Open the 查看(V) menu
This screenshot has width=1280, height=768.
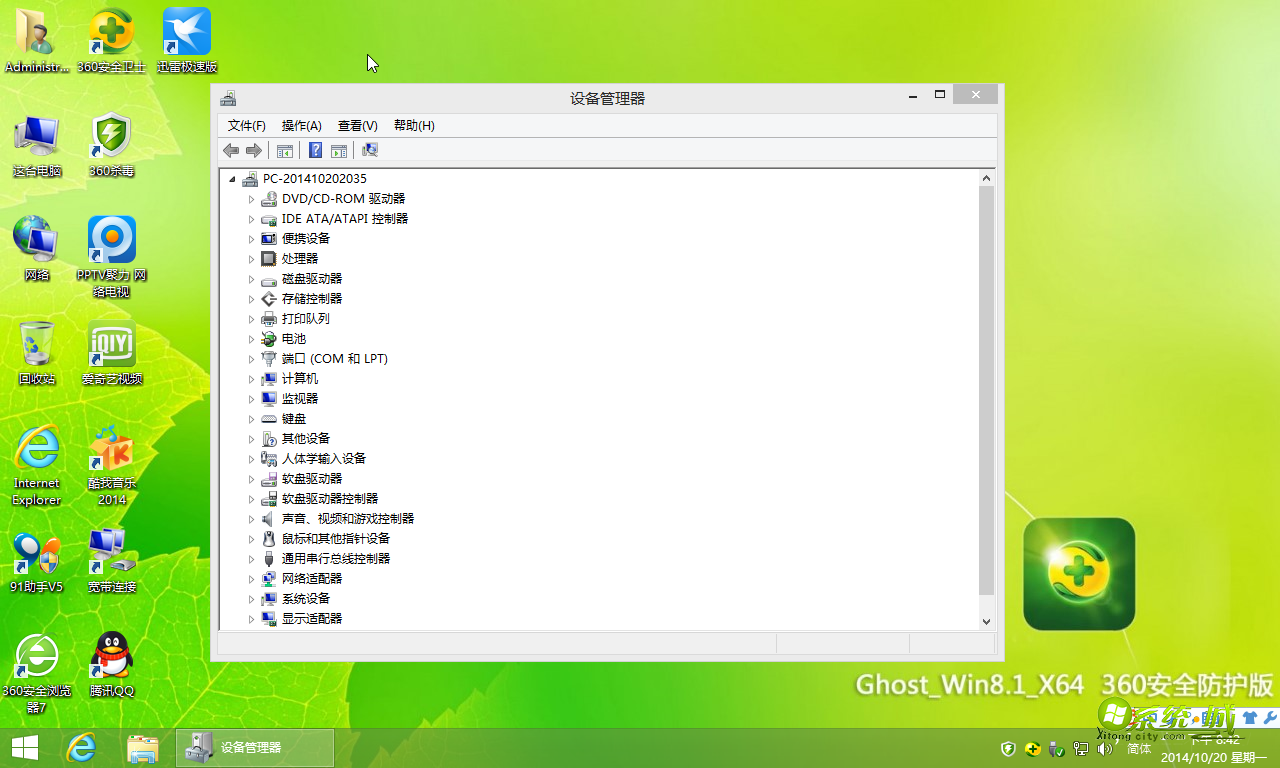[x=356, y=125]
